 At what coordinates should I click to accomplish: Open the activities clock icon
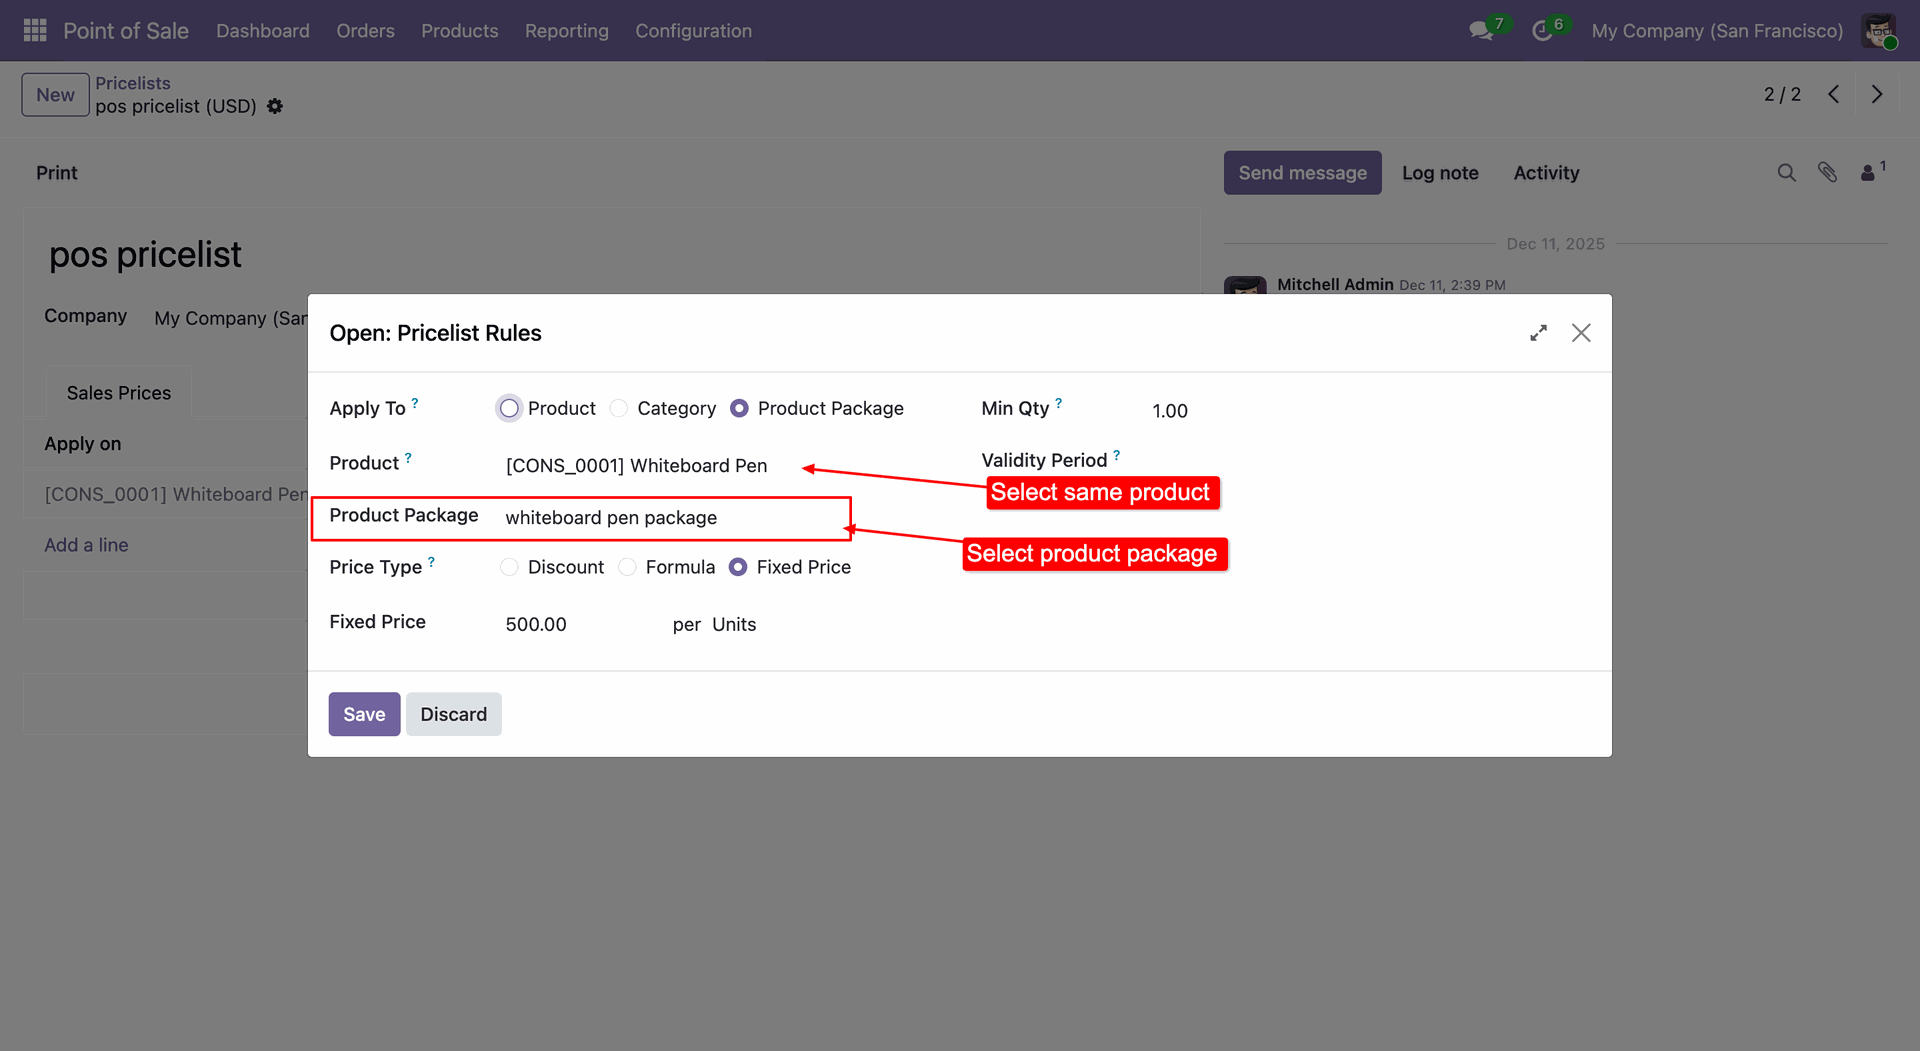click(1542, 31)
